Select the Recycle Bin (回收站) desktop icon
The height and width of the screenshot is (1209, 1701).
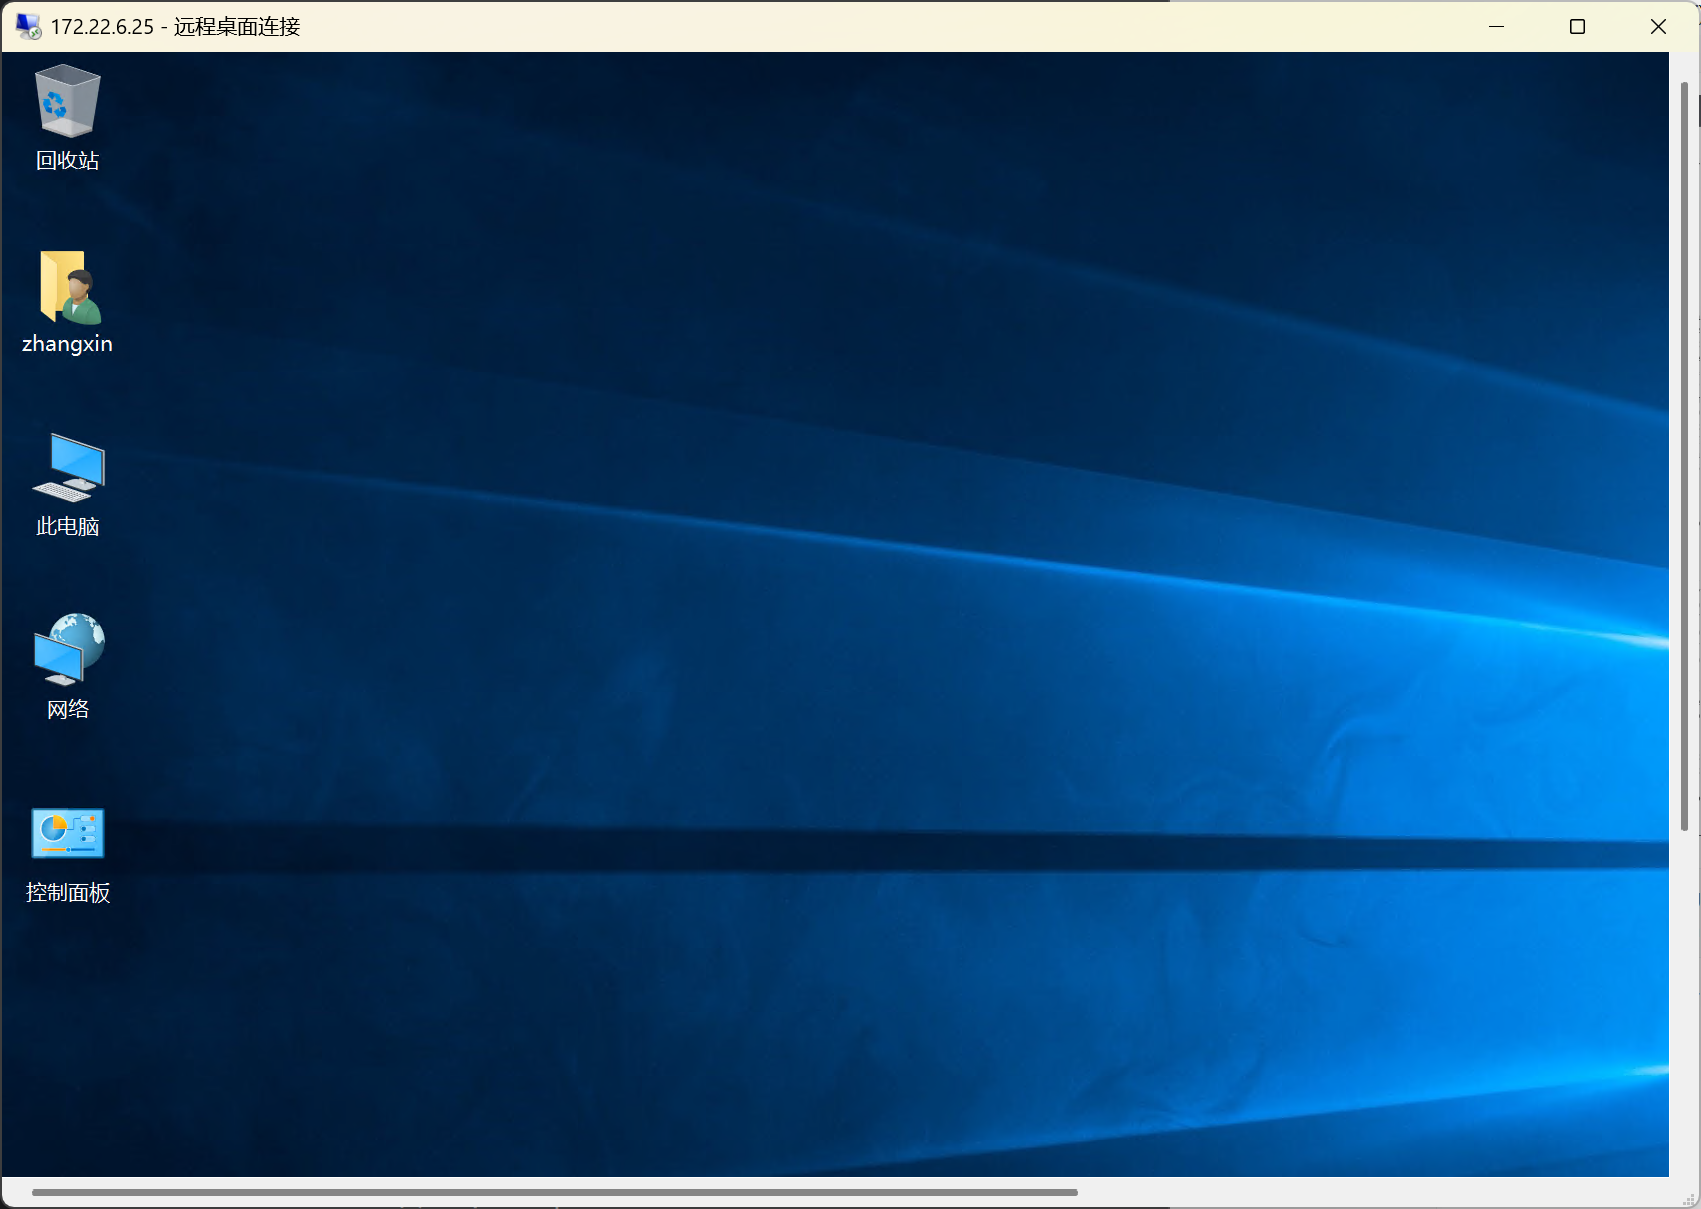click(x=67, y=101)
